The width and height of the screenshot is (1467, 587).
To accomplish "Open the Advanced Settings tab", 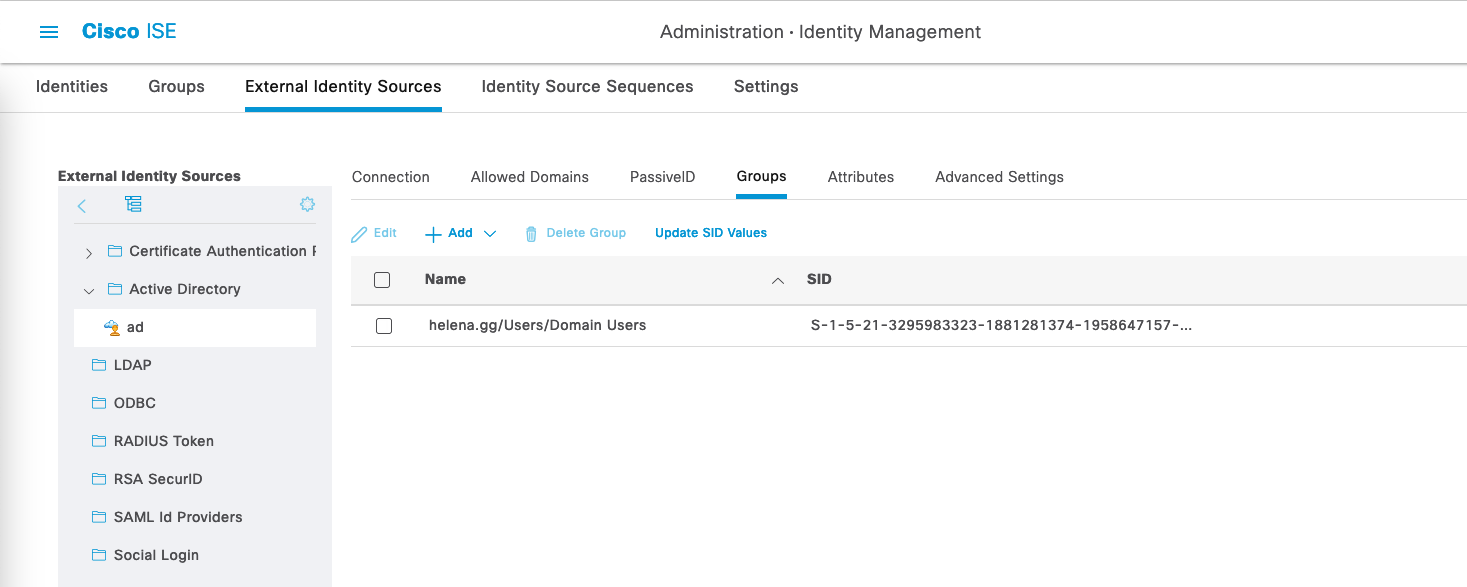I will 999,177.
